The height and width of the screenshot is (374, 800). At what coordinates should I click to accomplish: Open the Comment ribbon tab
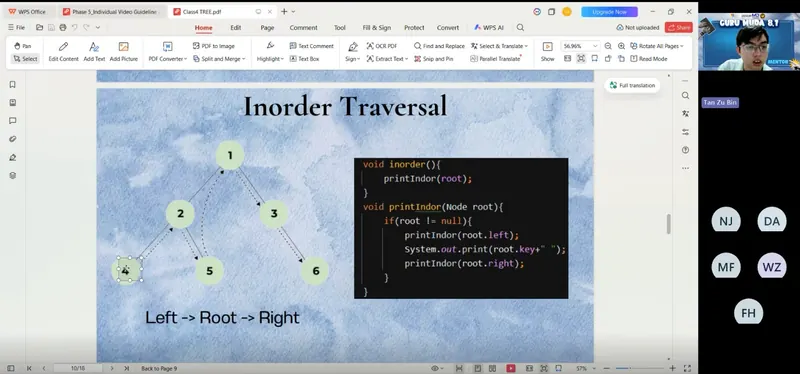coord(304,28)
